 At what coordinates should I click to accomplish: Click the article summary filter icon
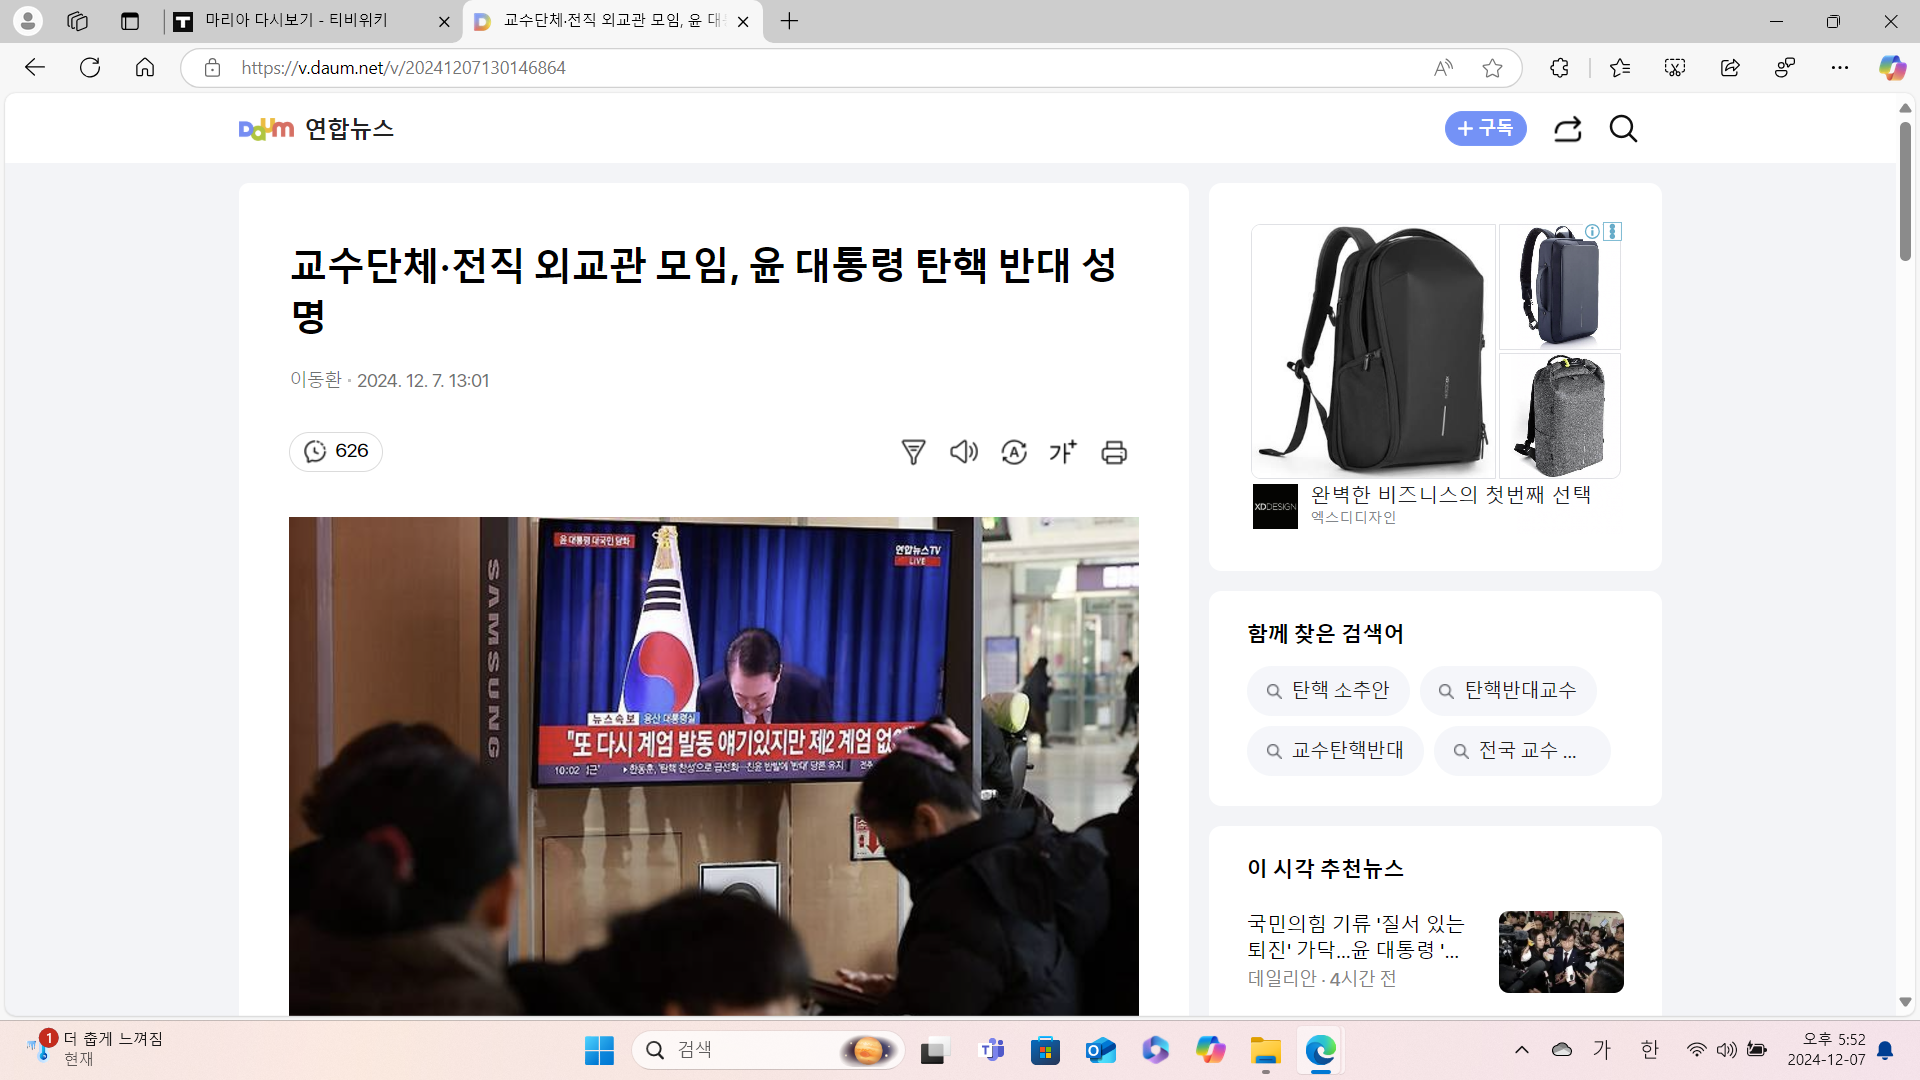point(913,452)
